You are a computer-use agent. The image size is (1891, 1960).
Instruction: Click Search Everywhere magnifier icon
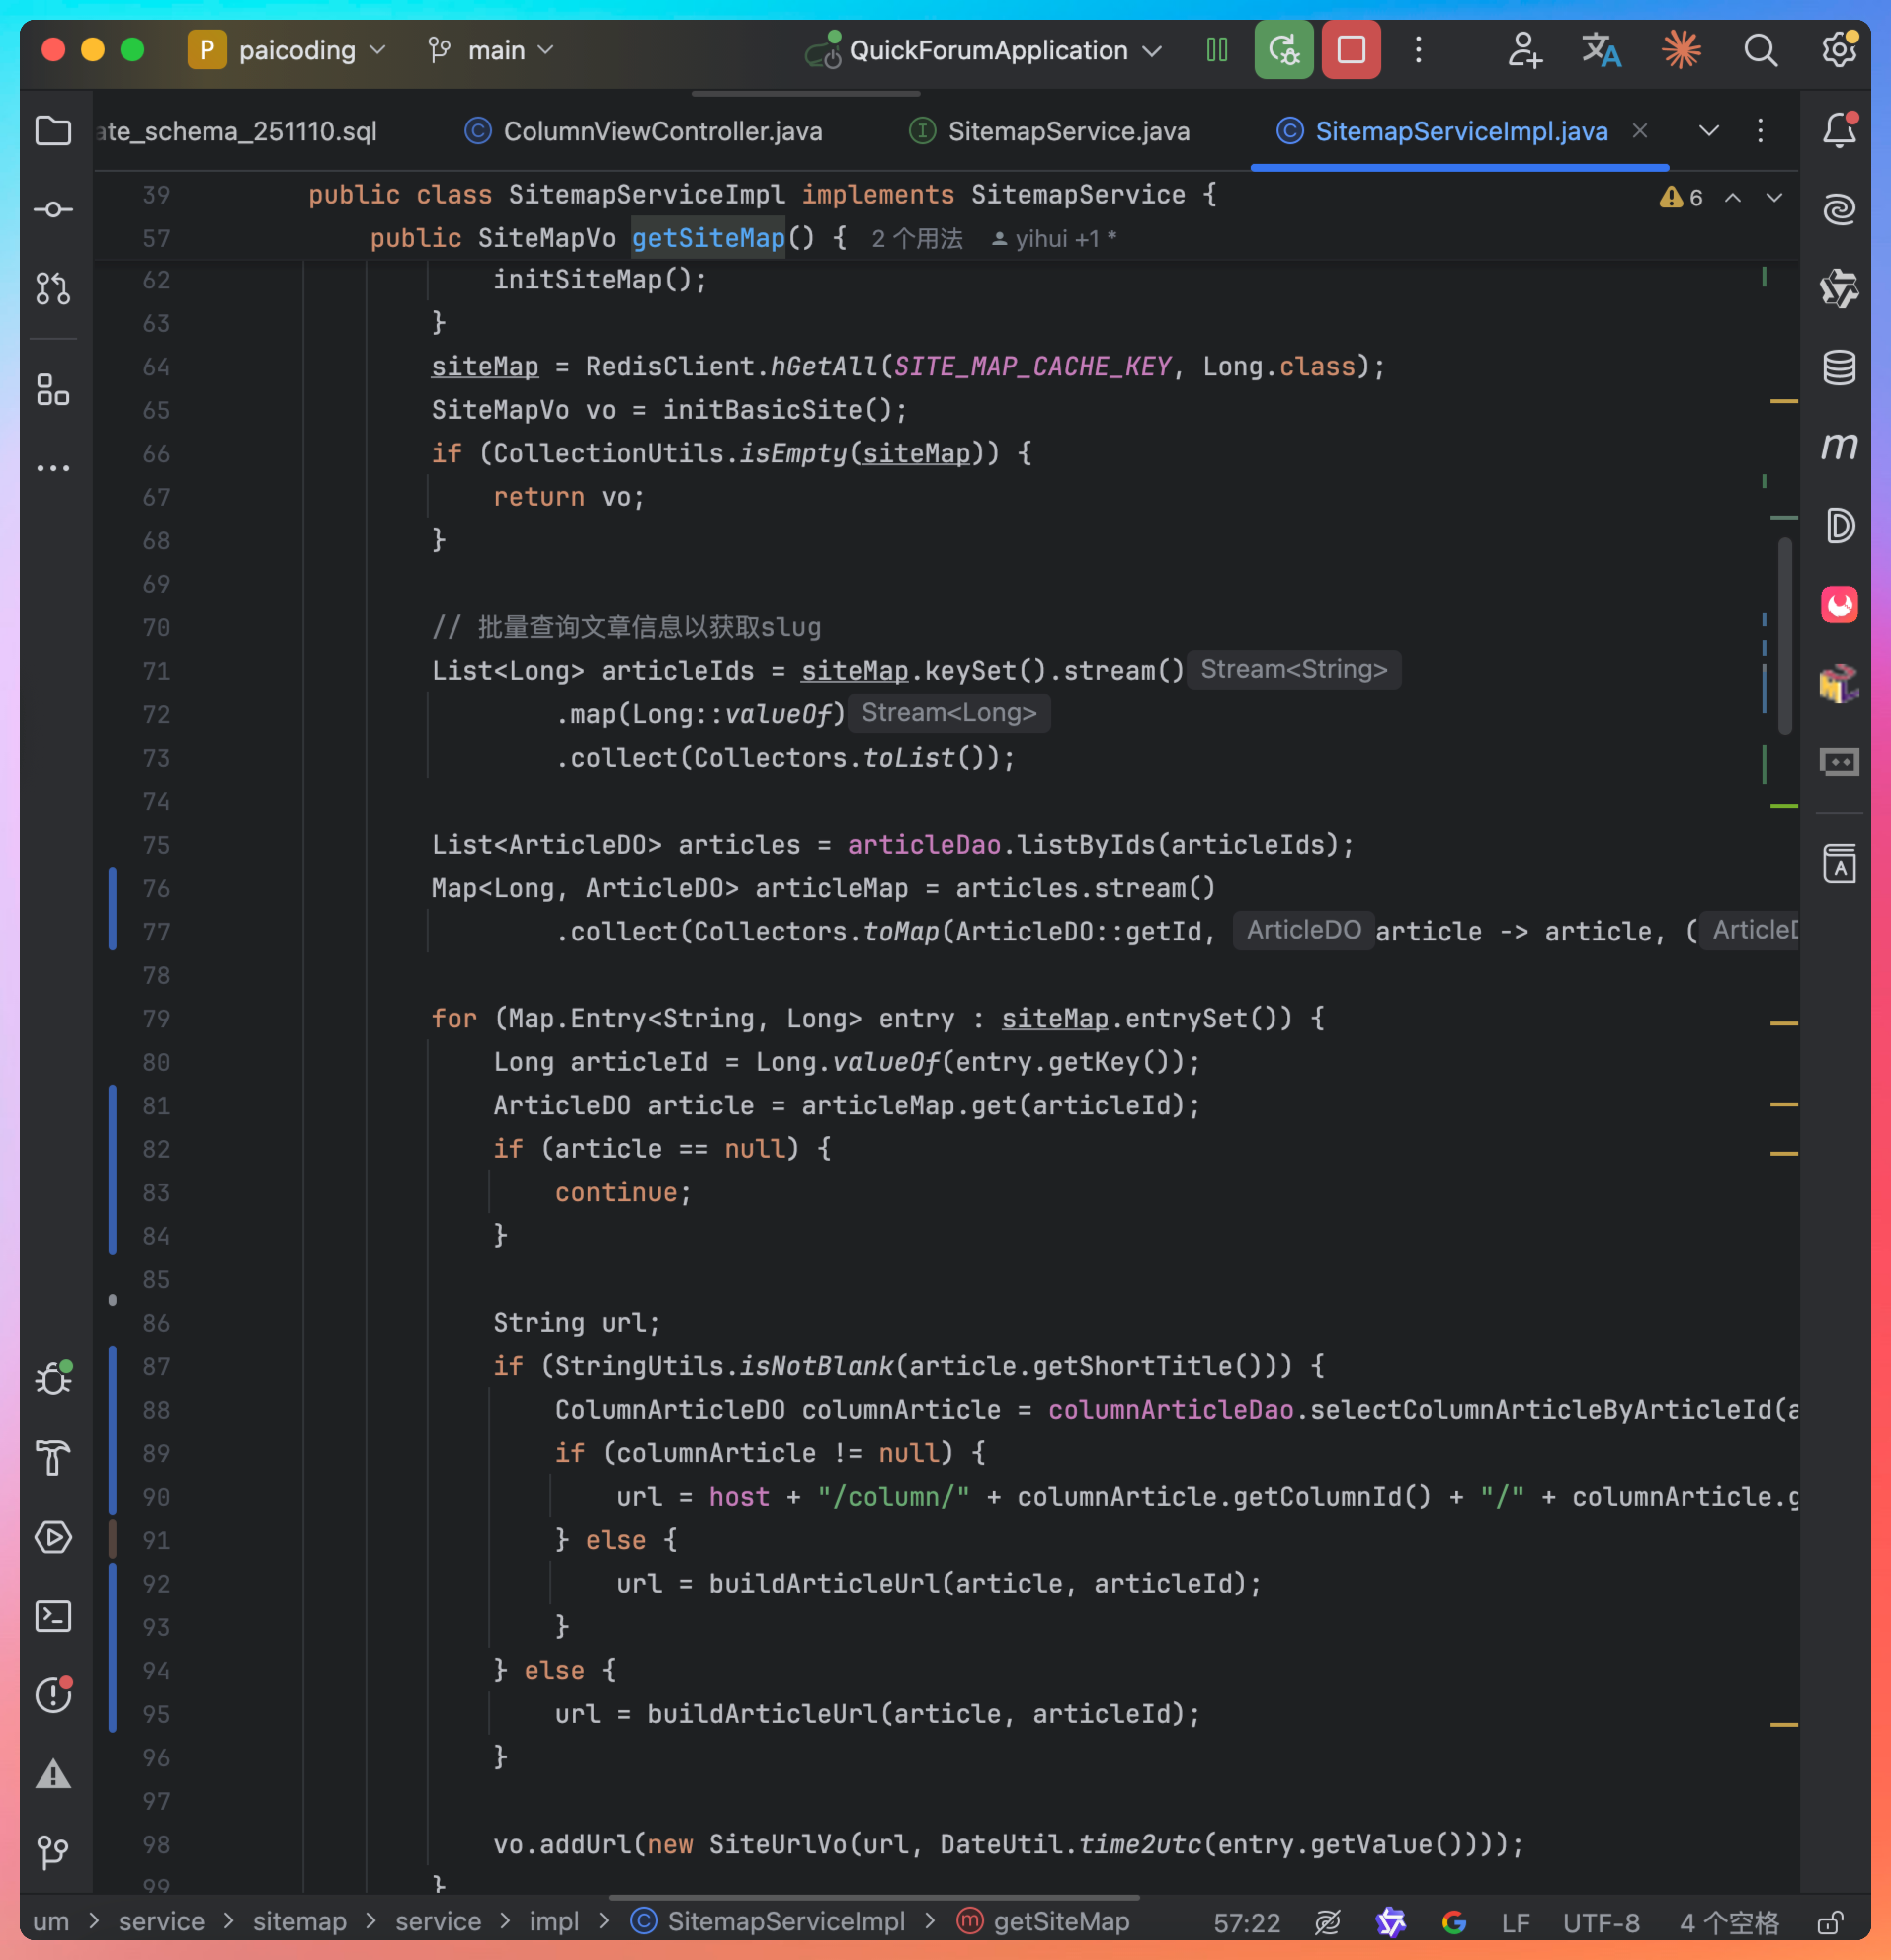click(x=1760, y=50)
